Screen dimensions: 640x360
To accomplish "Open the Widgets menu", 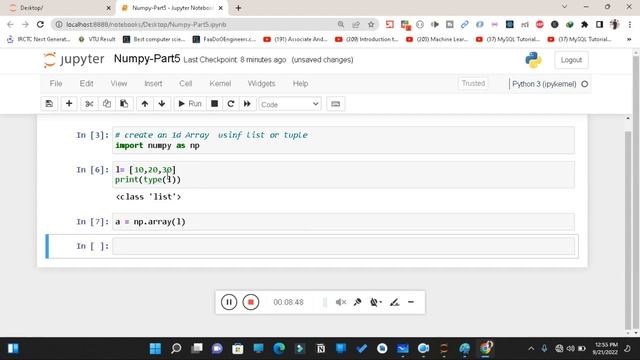I will (x=261, y=83).
